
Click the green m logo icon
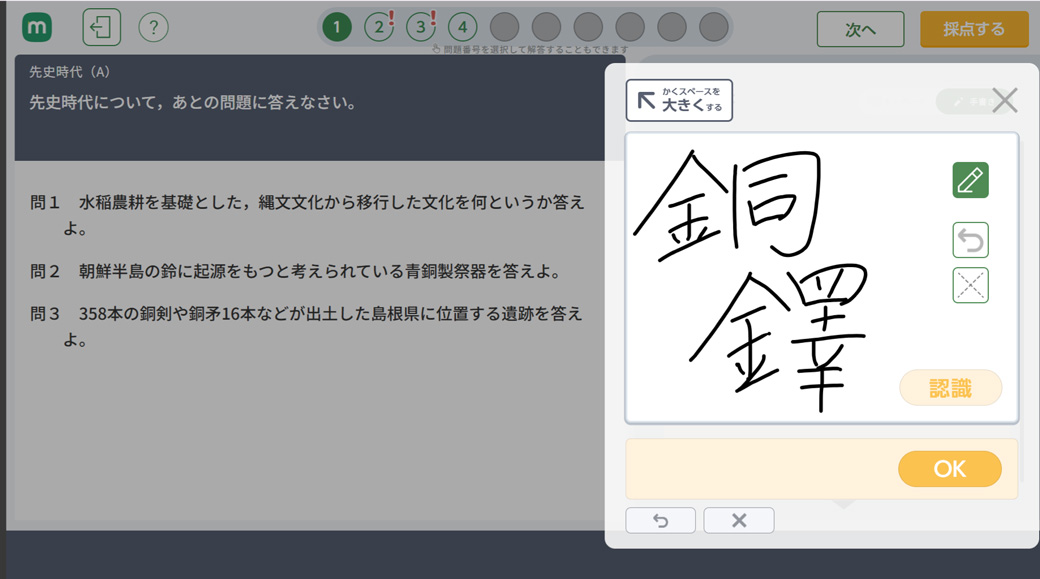pyautogui.click(x=37, y=28)
